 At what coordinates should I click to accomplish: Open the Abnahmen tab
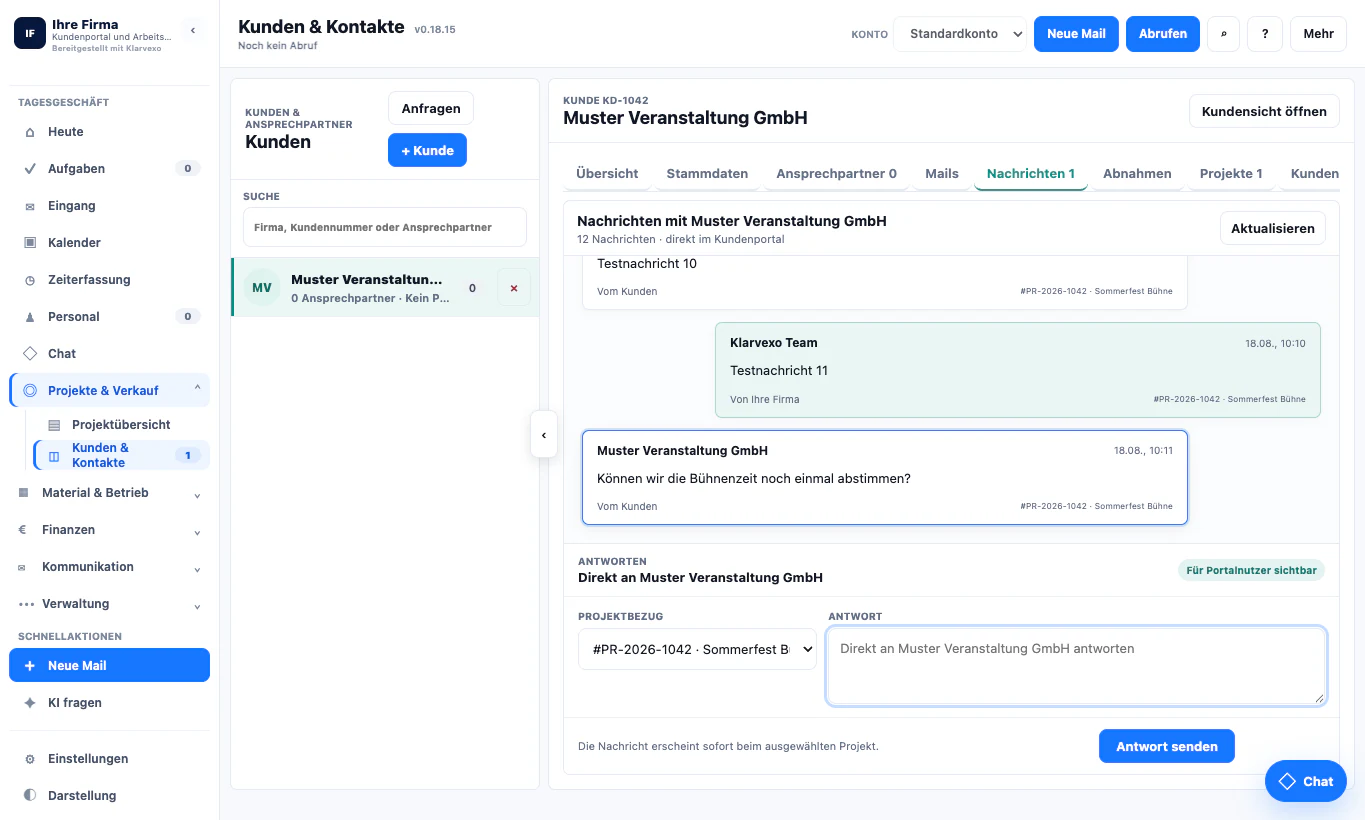point(1137,173)
